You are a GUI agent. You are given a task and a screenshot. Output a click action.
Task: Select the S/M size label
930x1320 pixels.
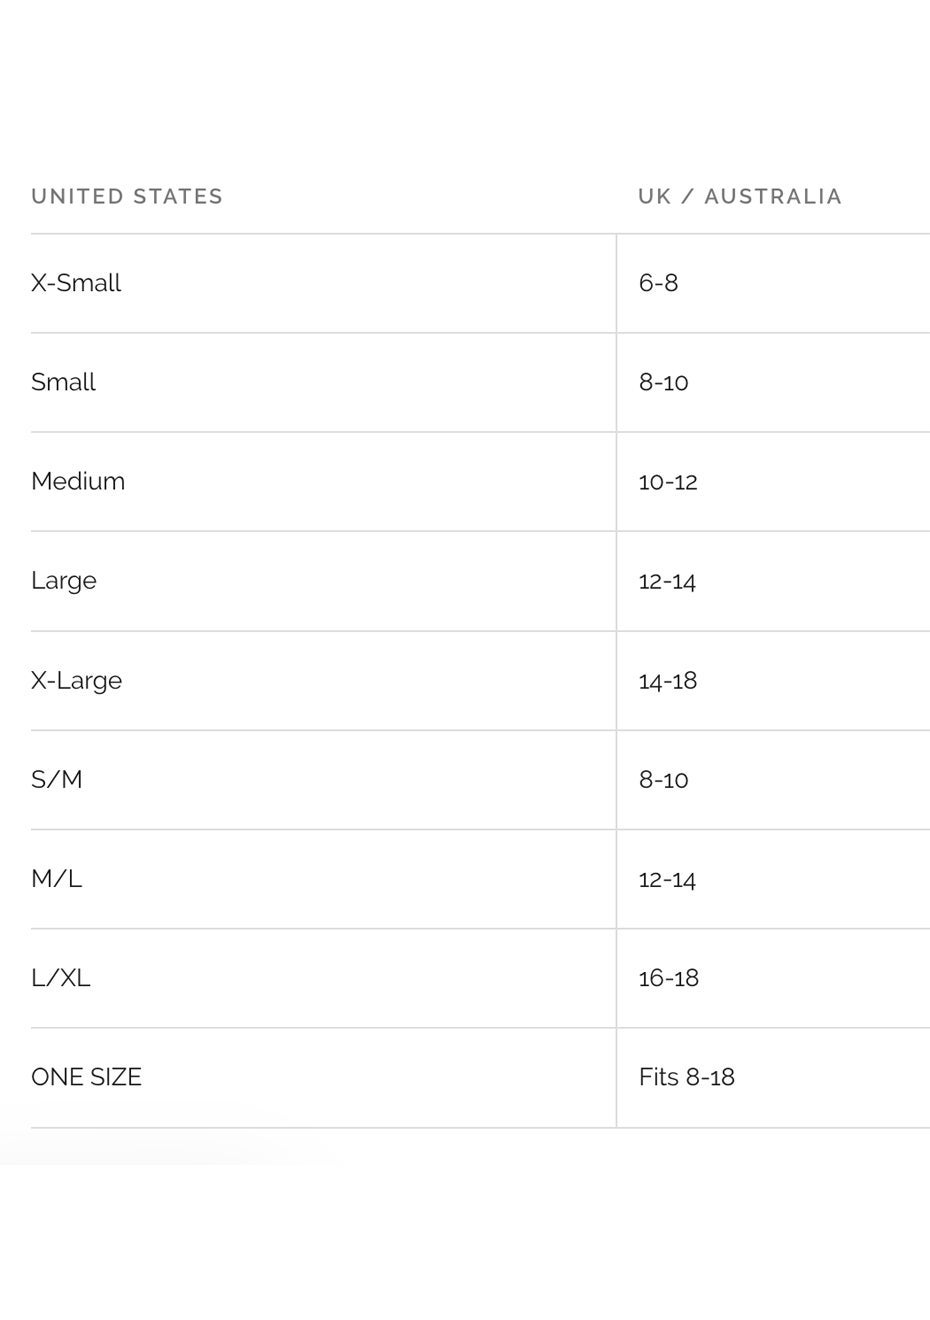pyautogui.click(x=57, y=779)
